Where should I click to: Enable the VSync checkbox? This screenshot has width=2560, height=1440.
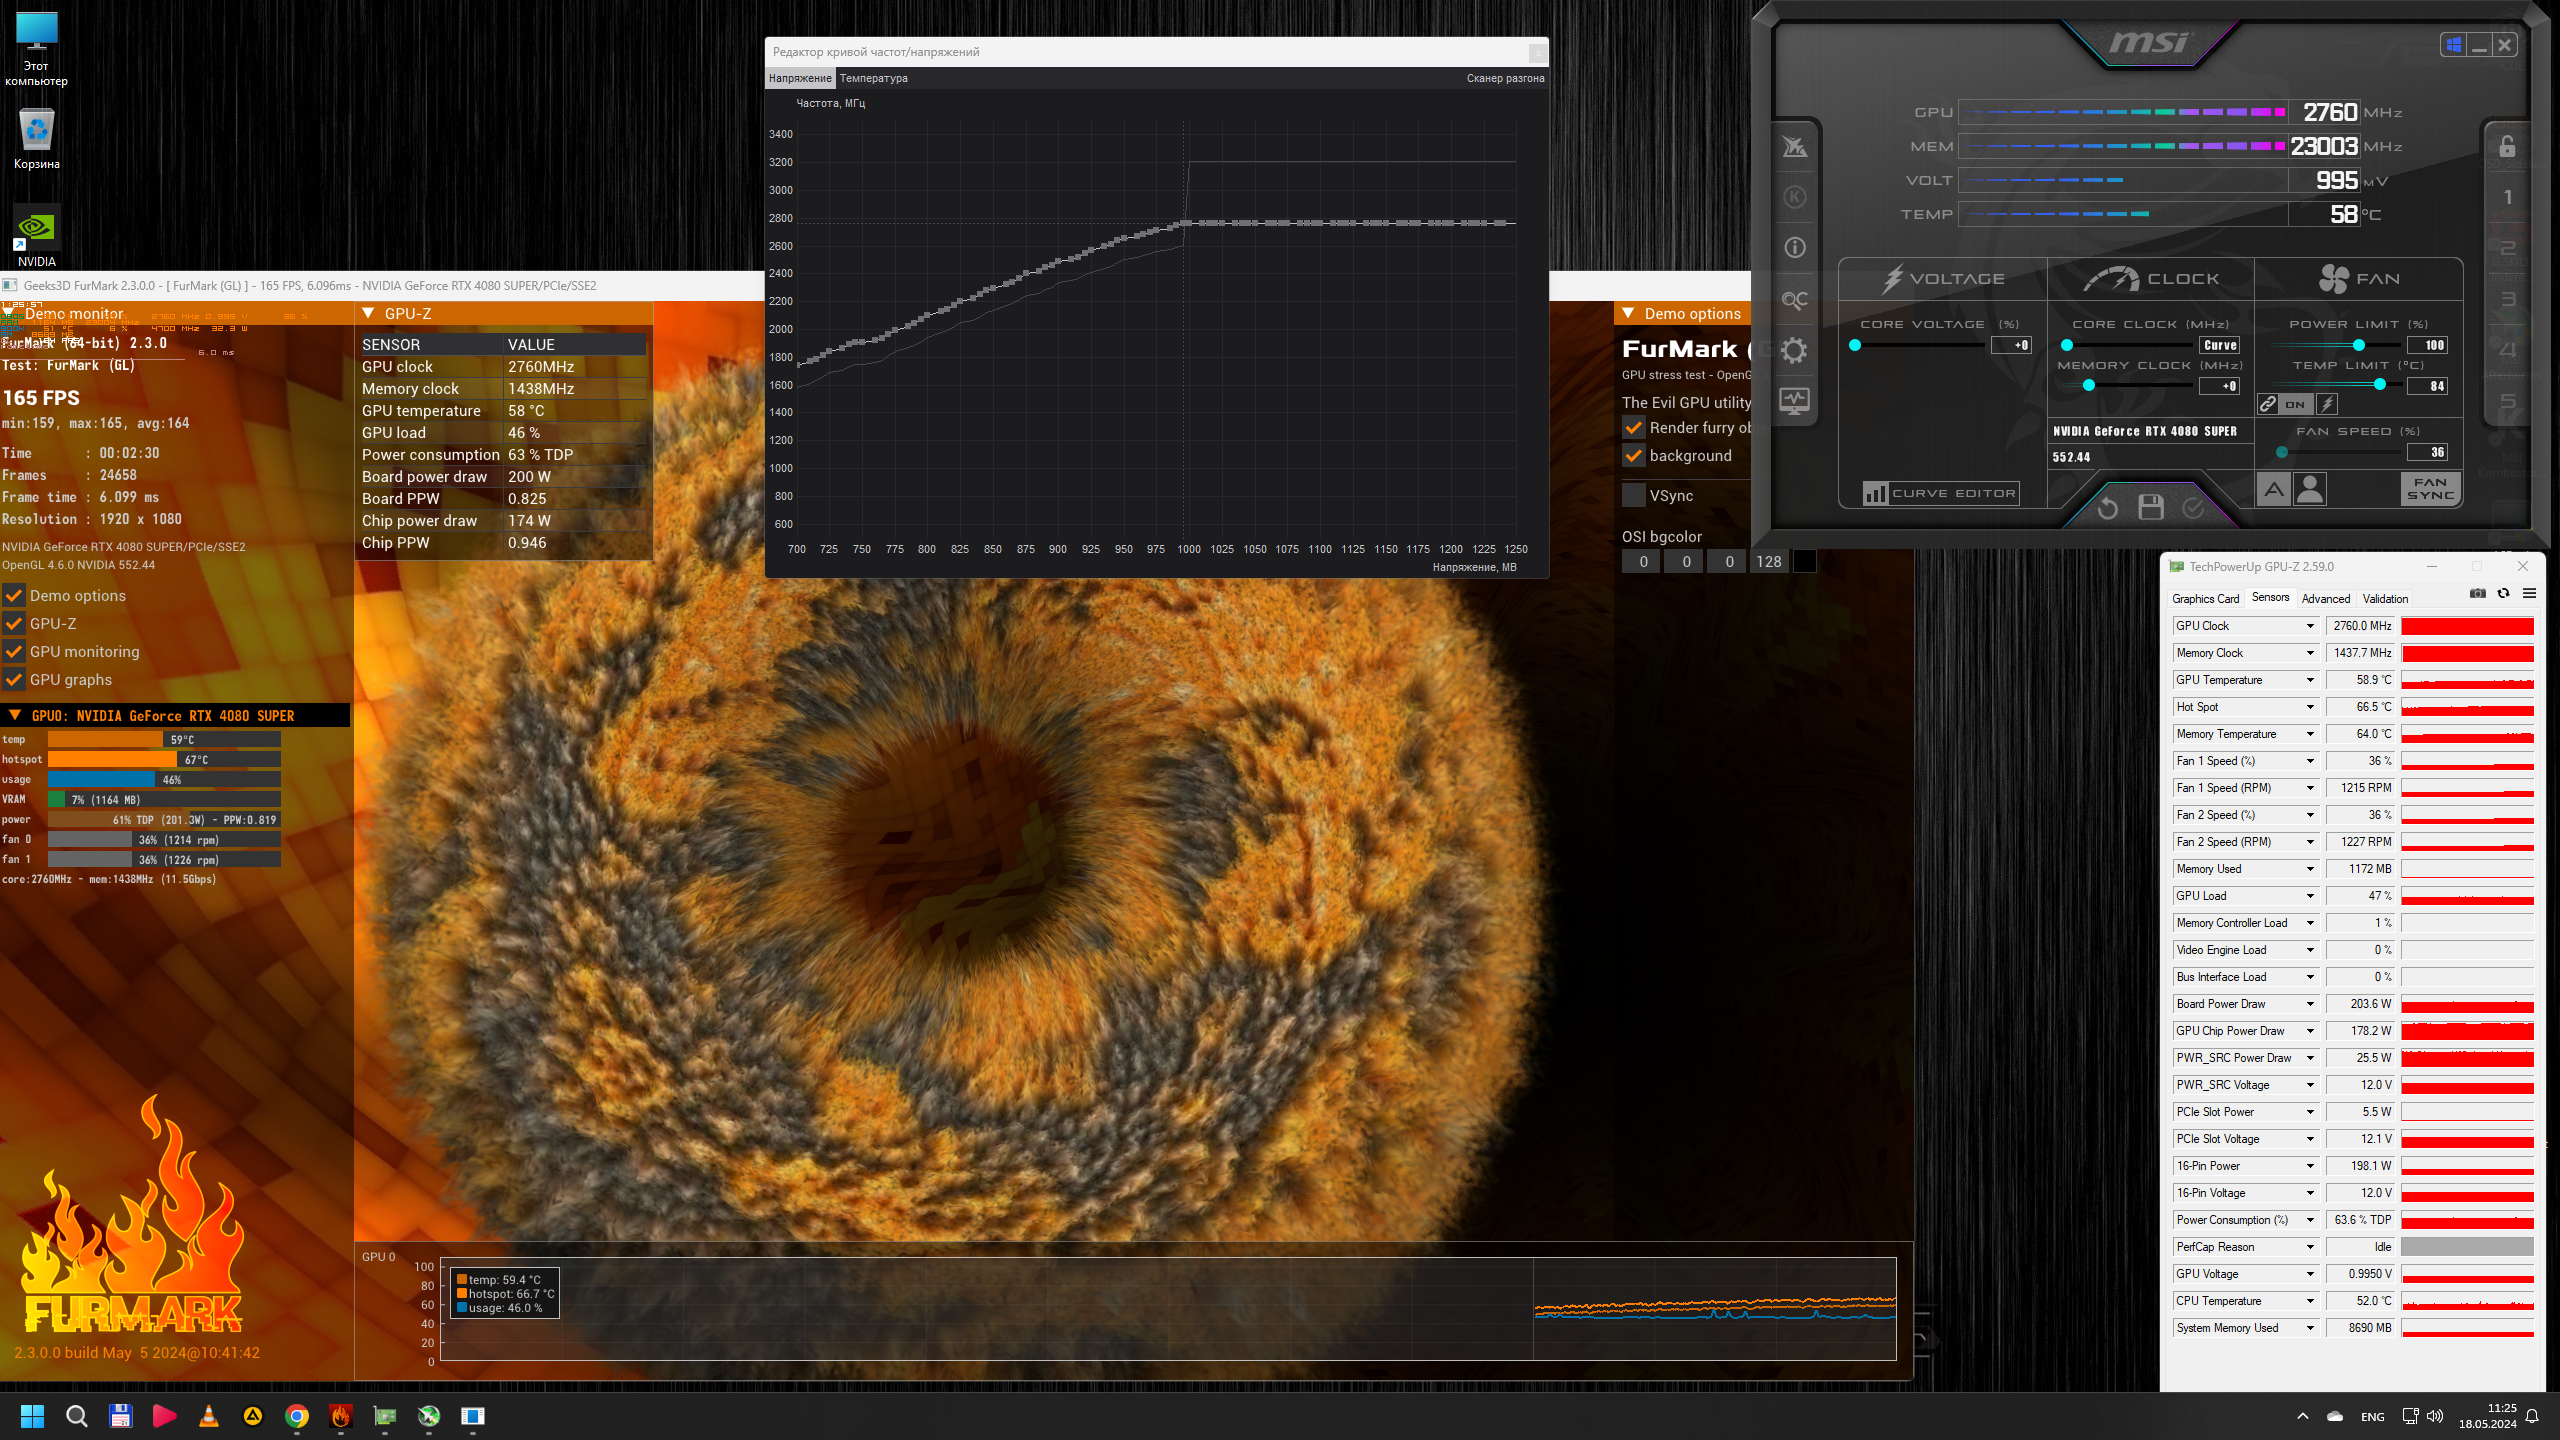click(1634, 495)
